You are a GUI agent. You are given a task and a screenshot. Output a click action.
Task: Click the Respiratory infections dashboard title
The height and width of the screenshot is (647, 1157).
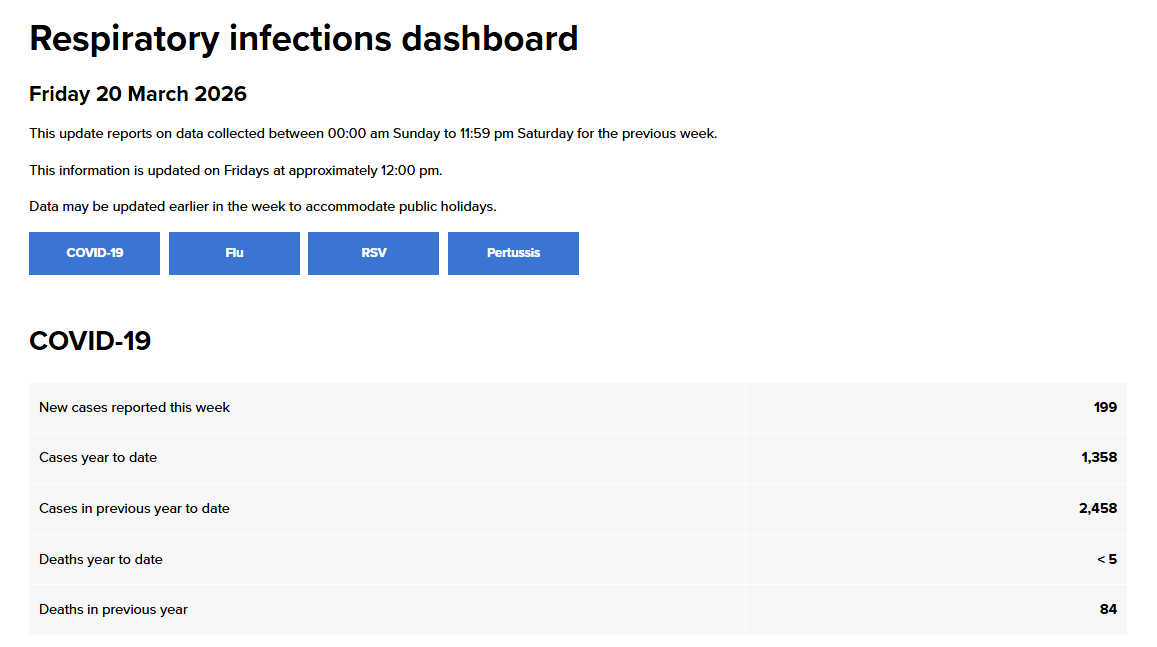click(303, 39)
